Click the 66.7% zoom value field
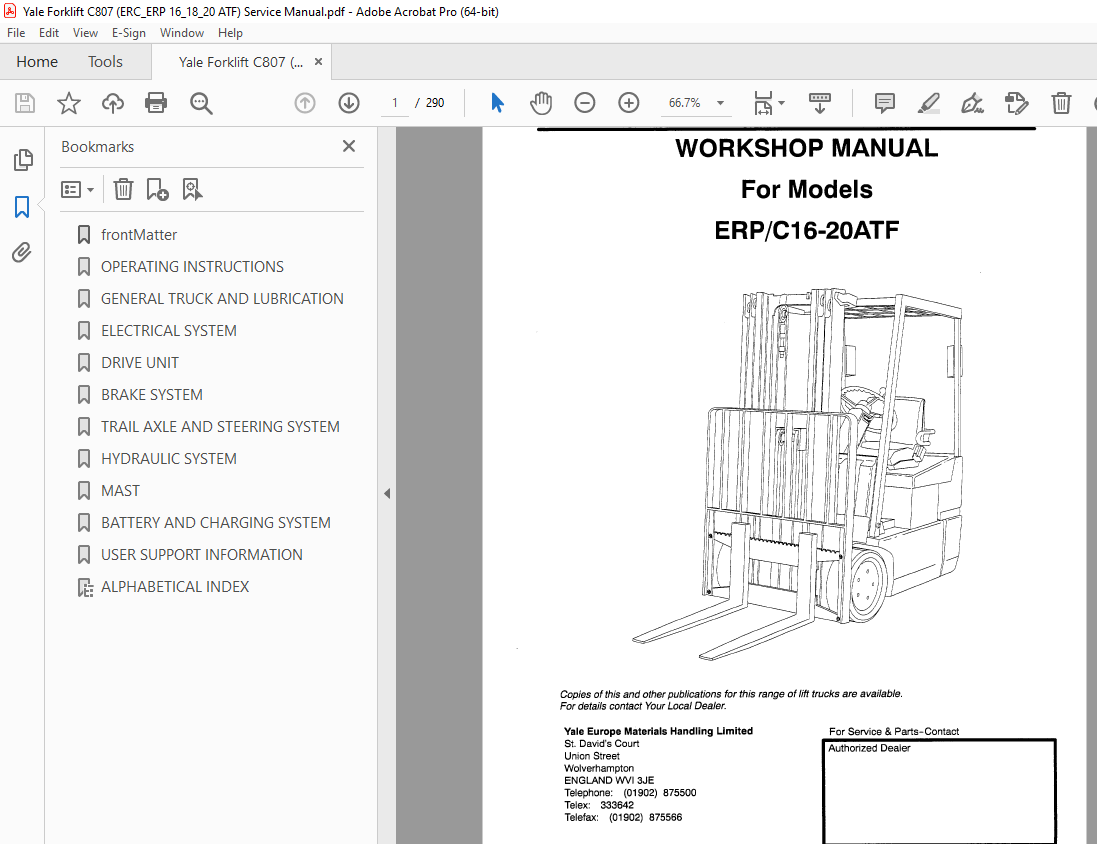The width and height of the screenshot is (1097, 844). 684,103
